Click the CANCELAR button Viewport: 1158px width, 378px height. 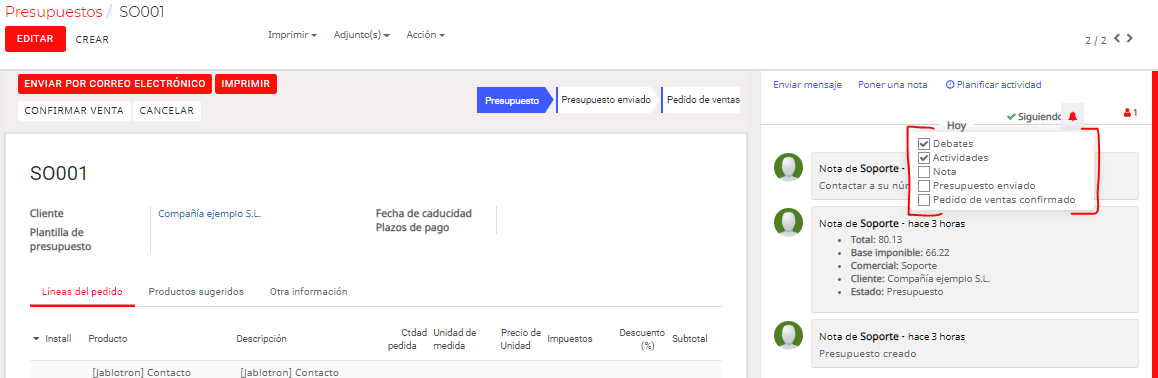pos(167,111)
